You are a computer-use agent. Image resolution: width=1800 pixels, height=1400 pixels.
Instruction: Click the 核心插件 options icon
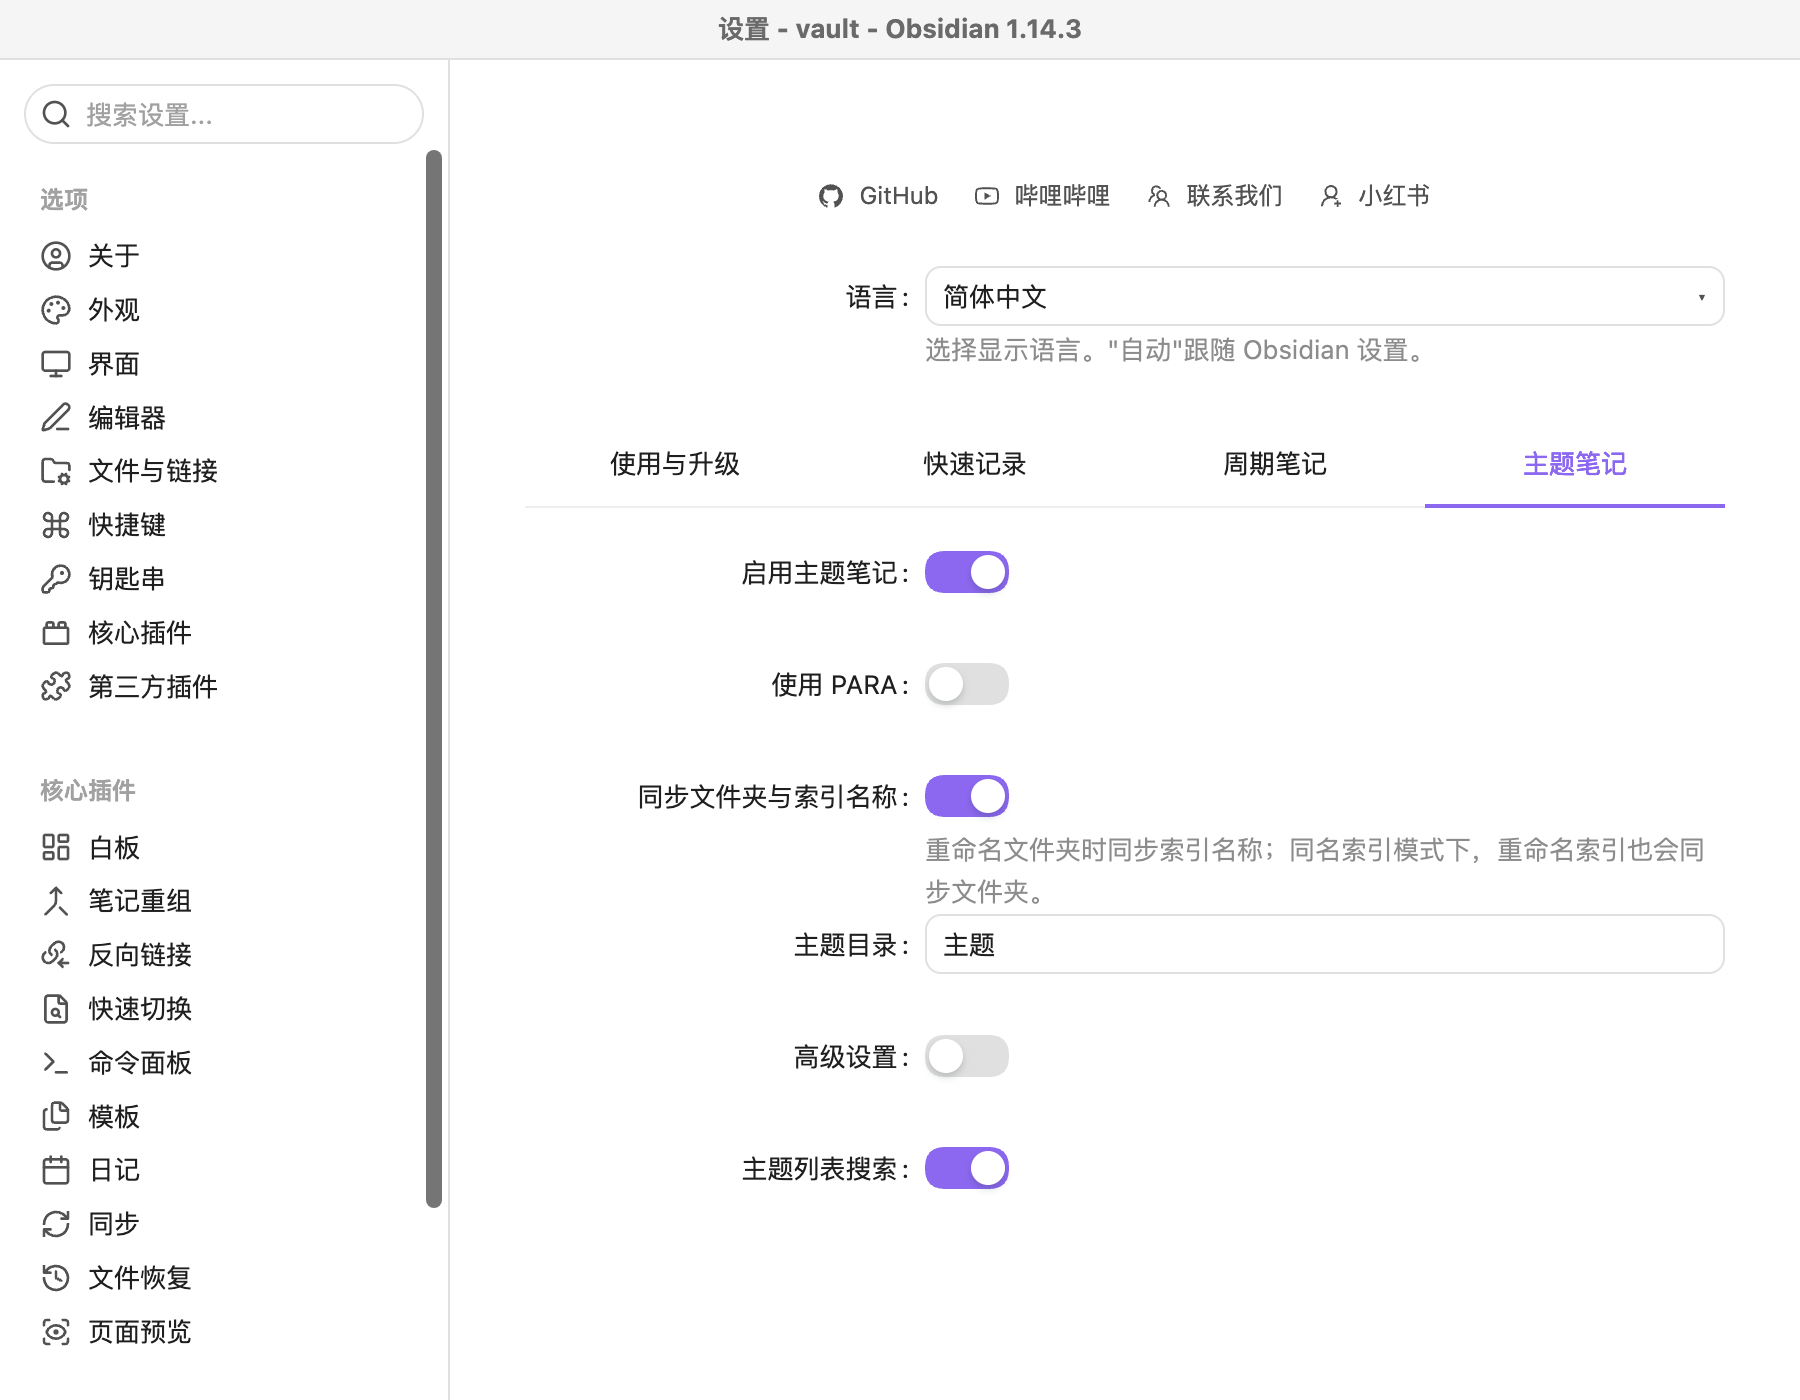coord(56,633)
